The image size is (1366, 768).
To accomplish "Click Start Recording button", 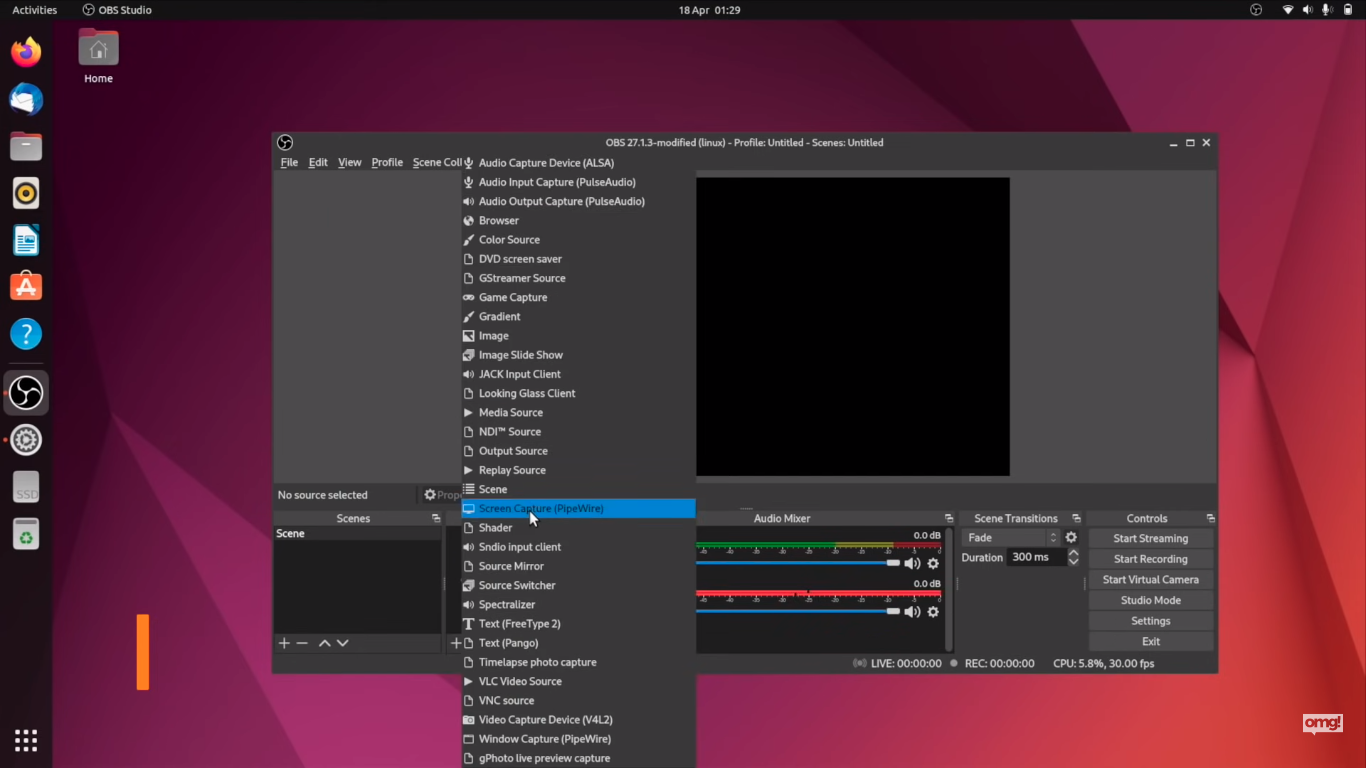I will tap(1150, 559).
